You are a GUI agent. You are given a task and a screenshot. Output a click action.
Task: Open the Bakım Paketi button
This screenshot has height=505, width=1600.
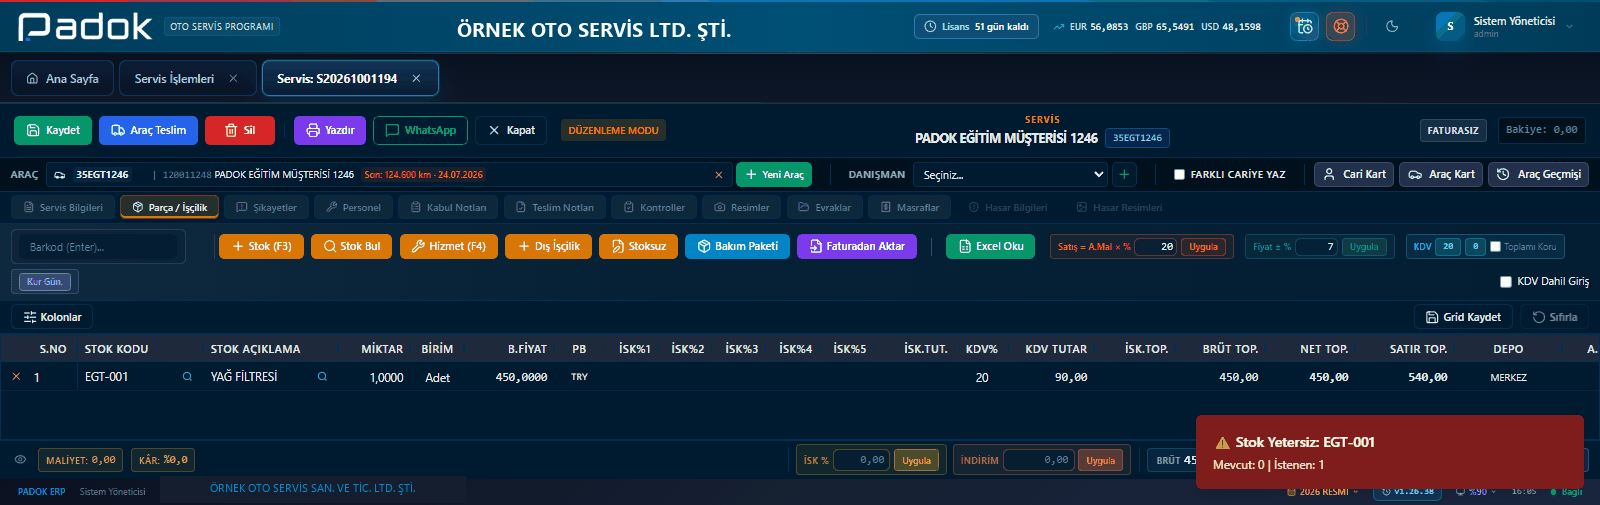[737, 246]
